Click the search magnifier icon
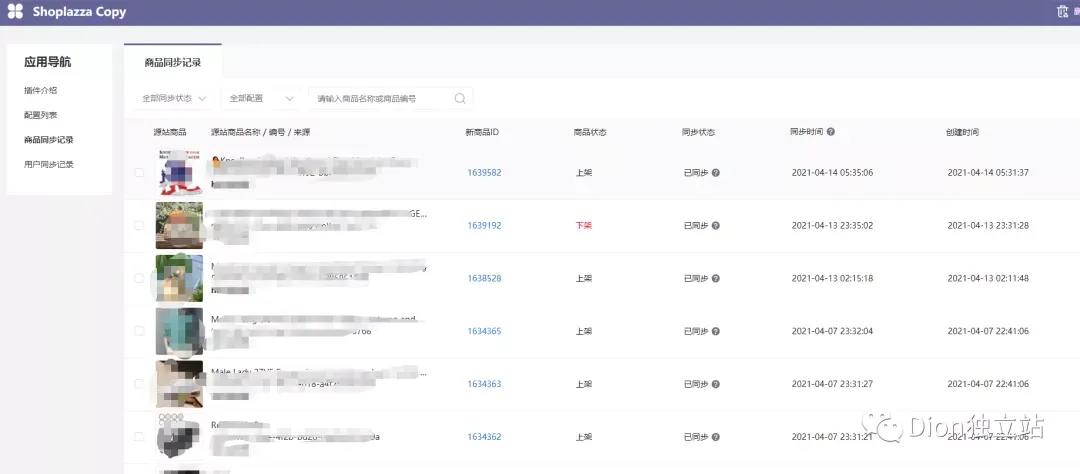This screenshot has height=474, width=1080. coord(460,99)
